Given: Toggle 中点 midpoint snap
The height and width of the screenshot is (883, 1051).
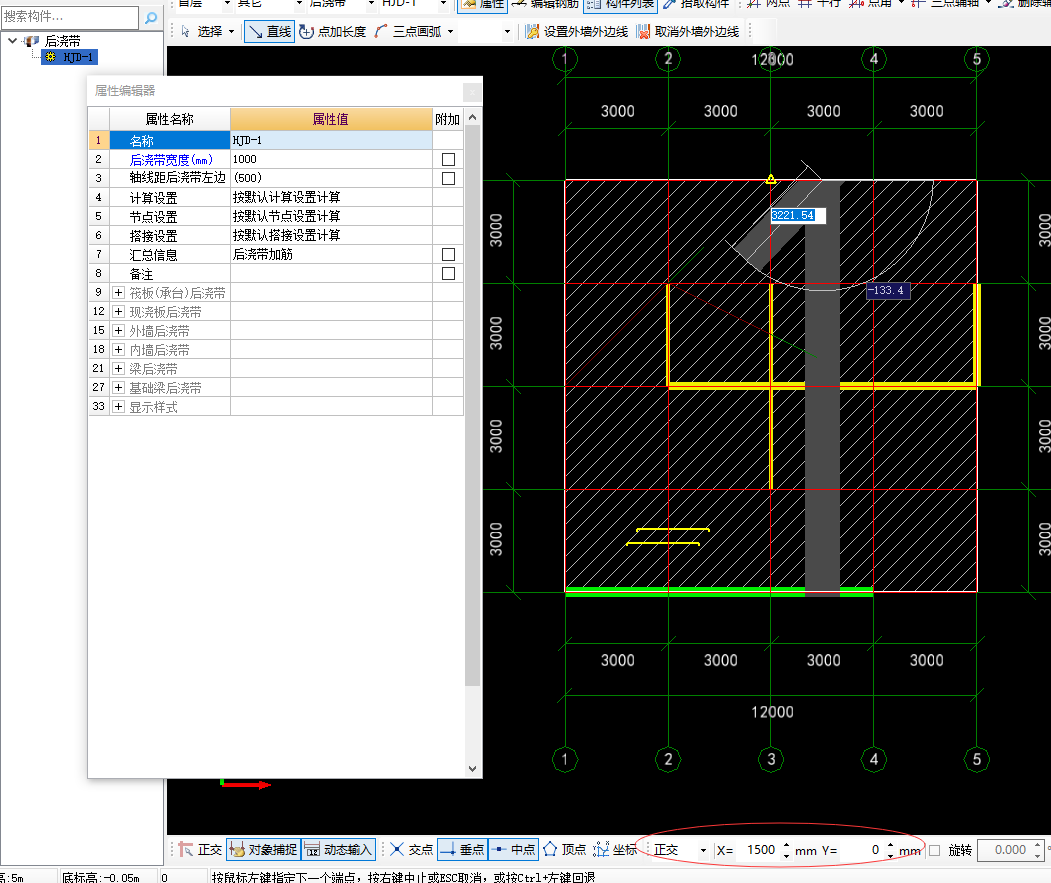Looking at the screenshot, I should tap(513, 849).
